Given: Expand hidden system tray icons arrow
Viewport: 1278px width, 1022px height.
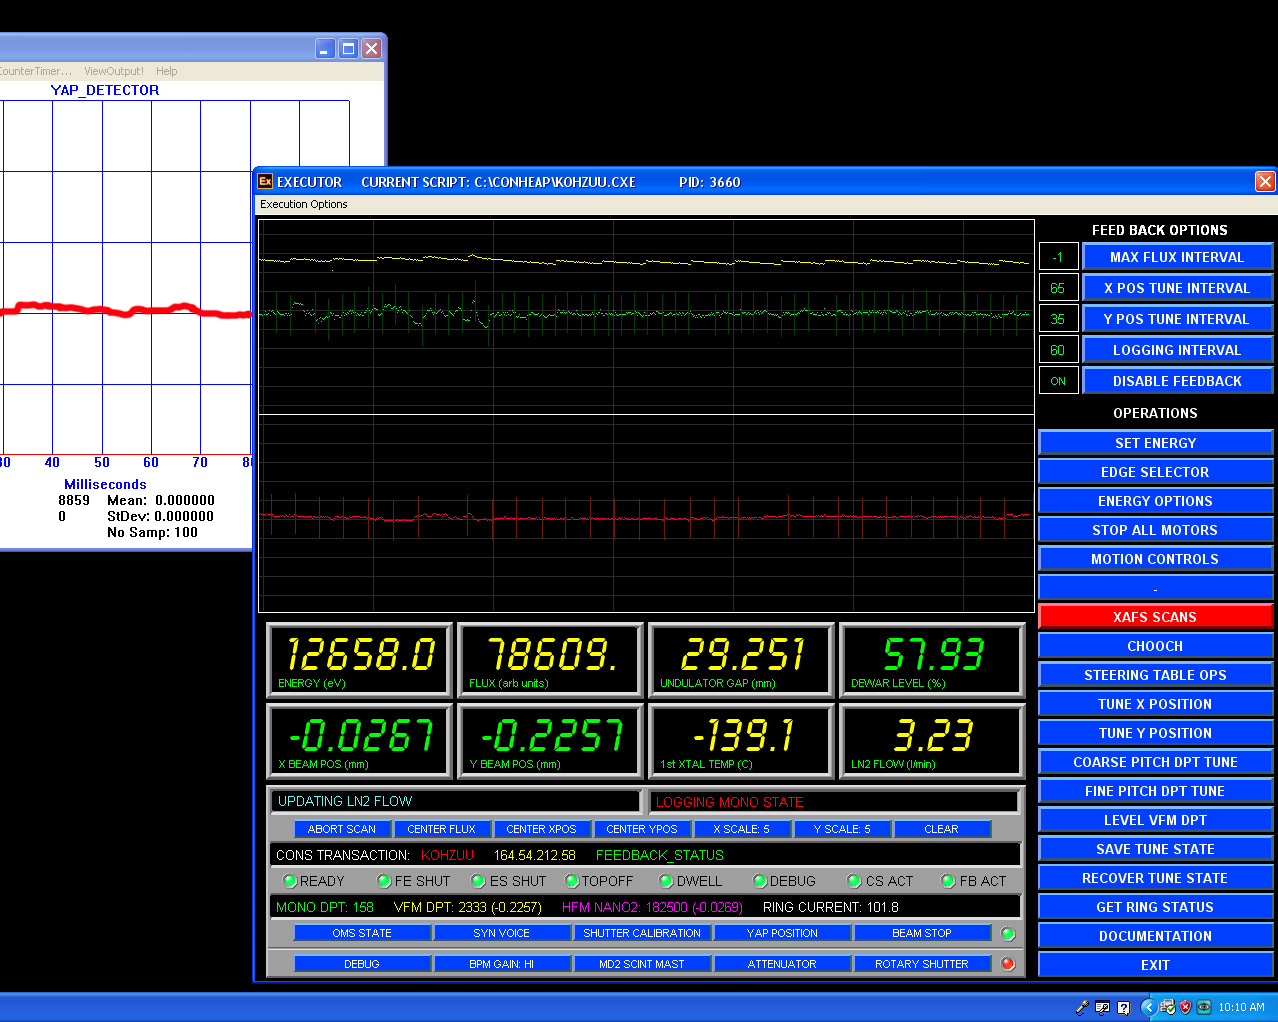Looking at the screenshot, I should 1149,1007.
